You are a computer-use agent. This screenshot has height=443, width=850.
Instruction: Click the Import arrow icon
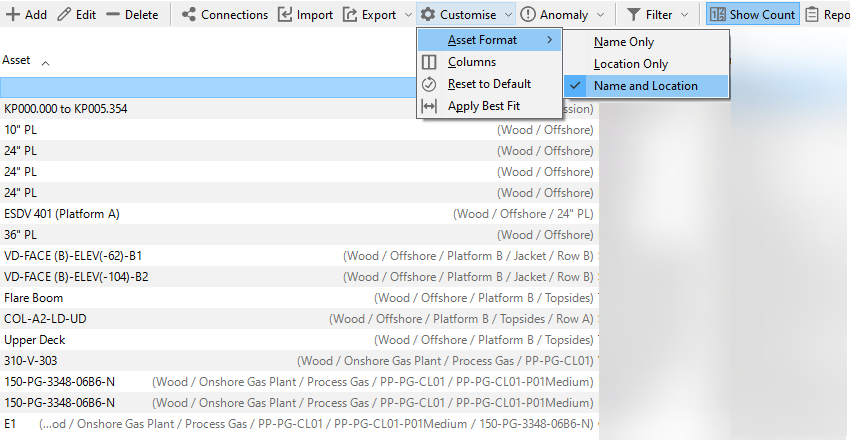(285, 15)
